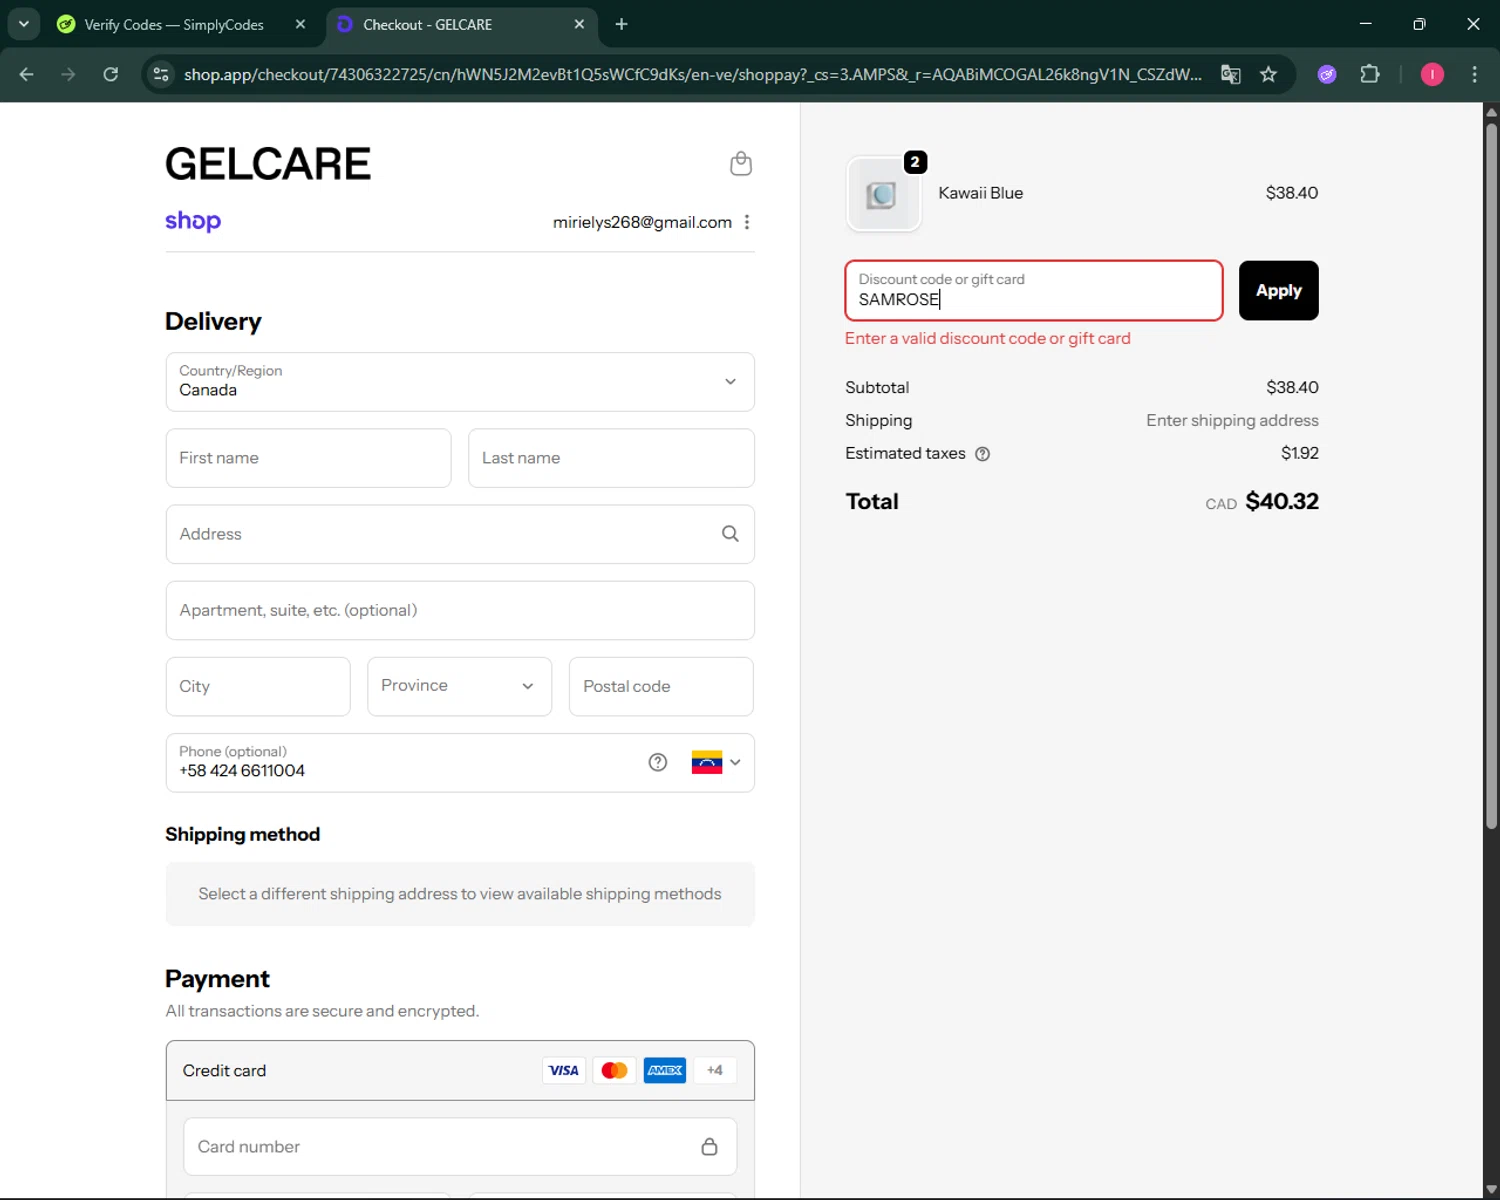Expand the Country/Region dropdown

click(460, 382)
